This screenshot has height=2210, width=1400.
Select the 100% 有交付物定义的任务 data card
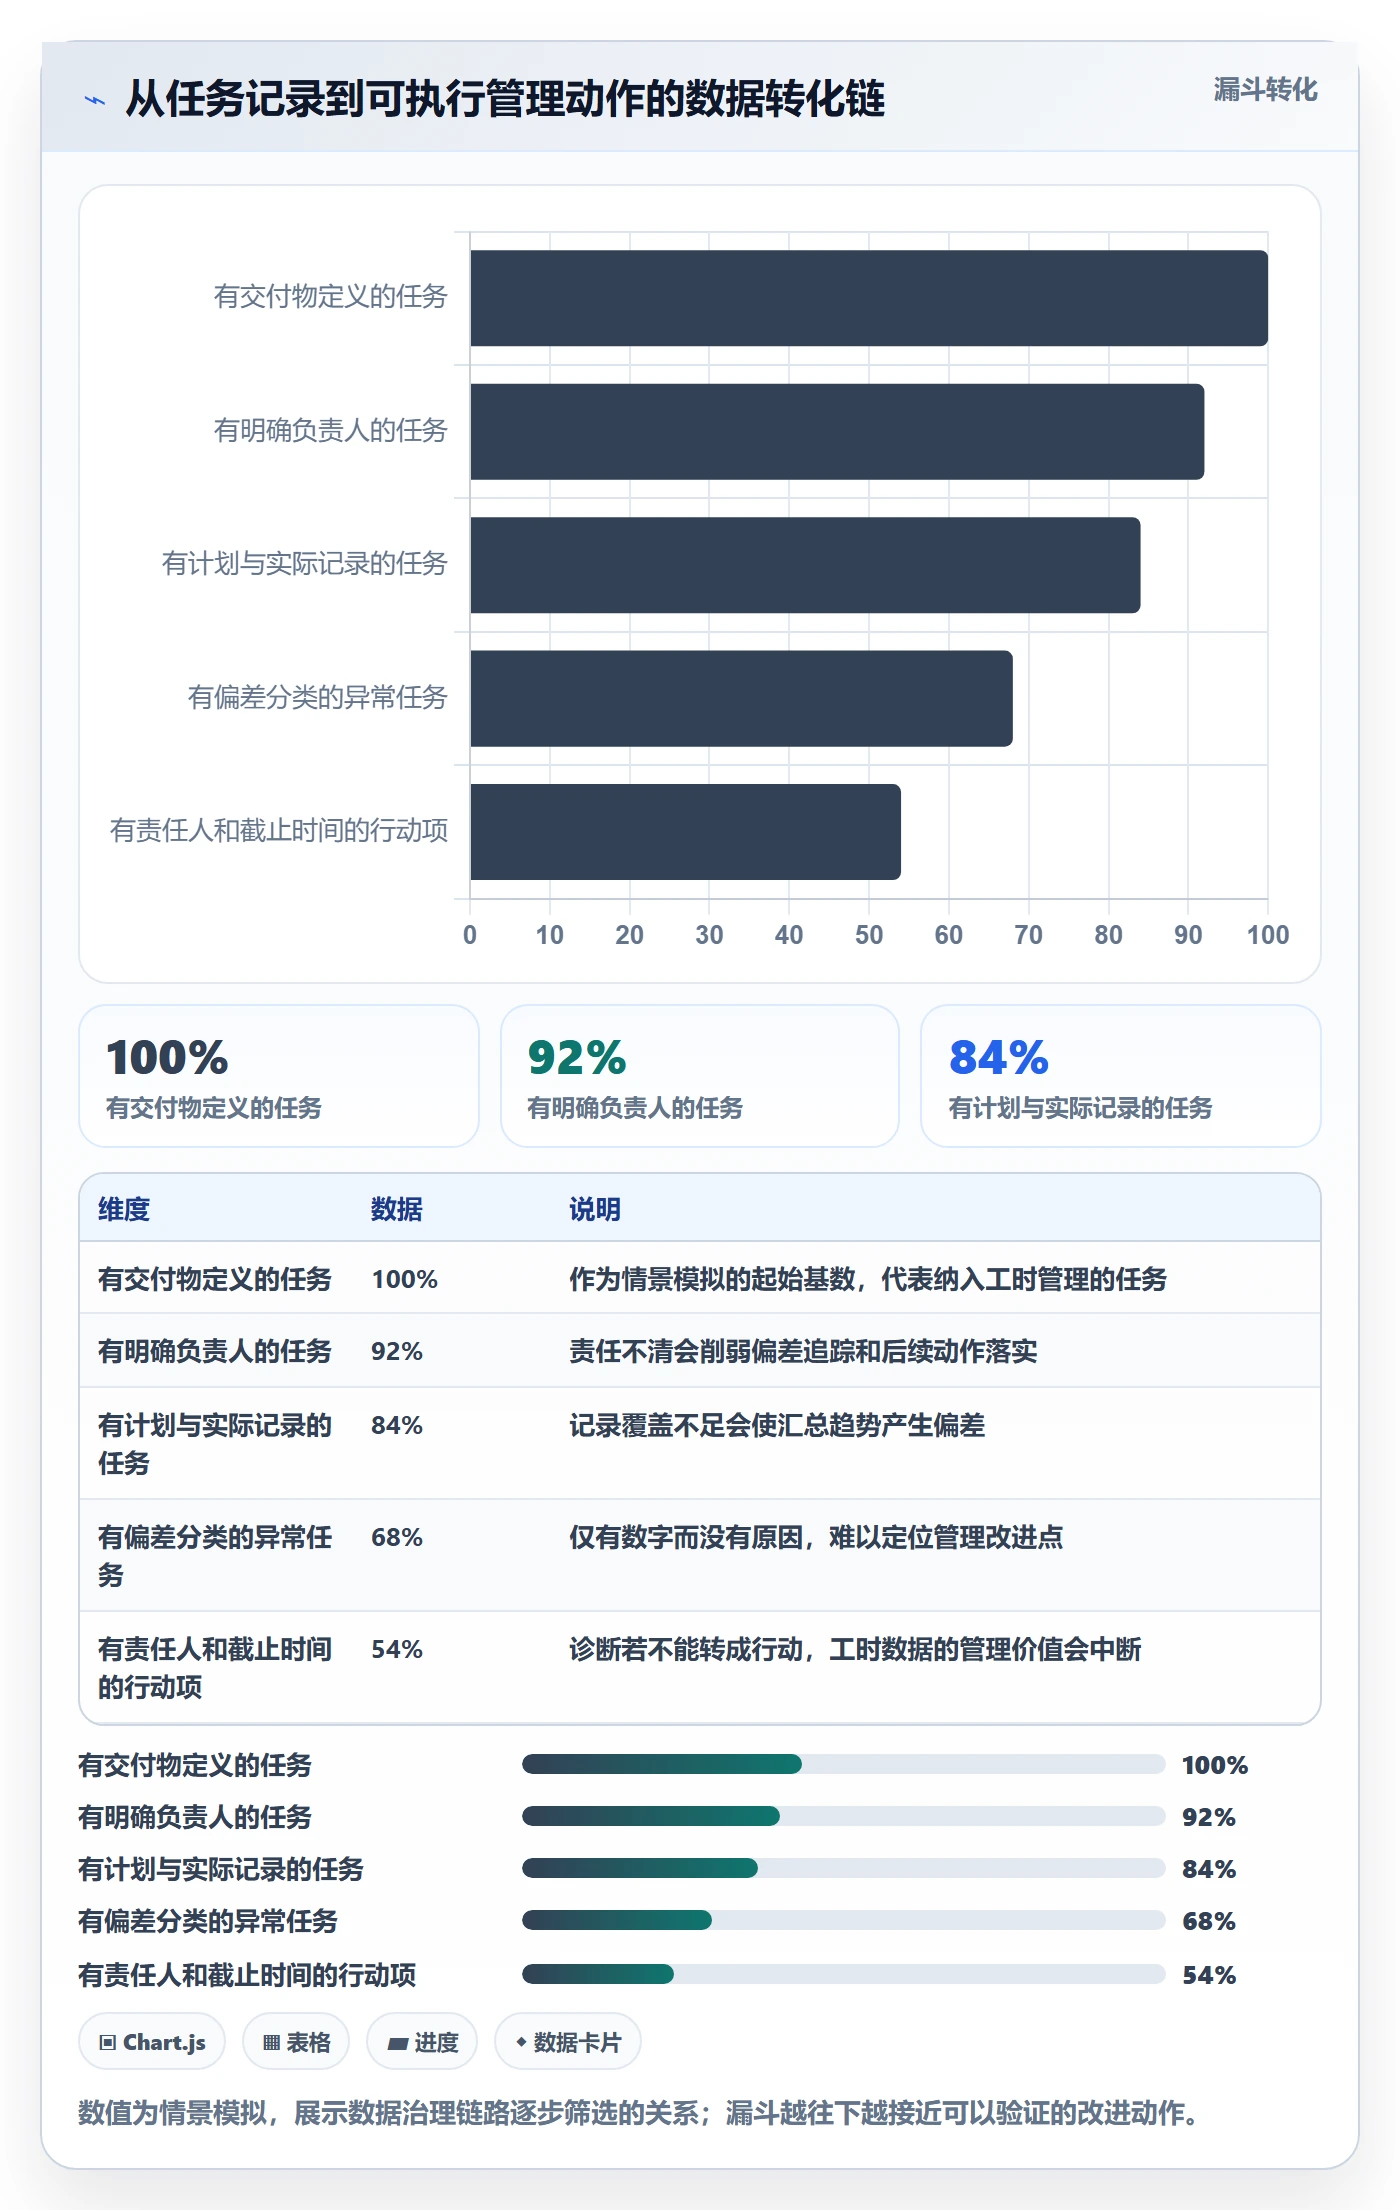(x=279, y=1076)
